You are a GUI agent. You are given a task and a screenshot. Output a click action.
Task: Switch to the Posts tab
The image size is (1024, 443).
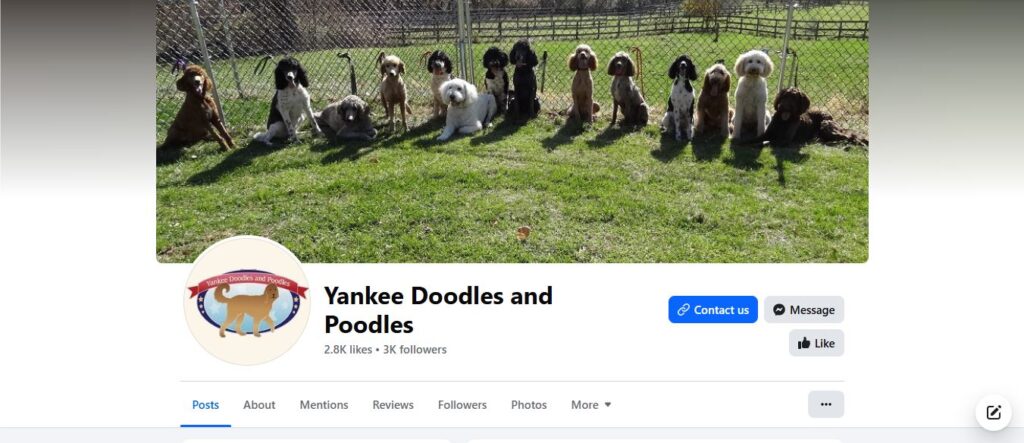coord(206,405)
